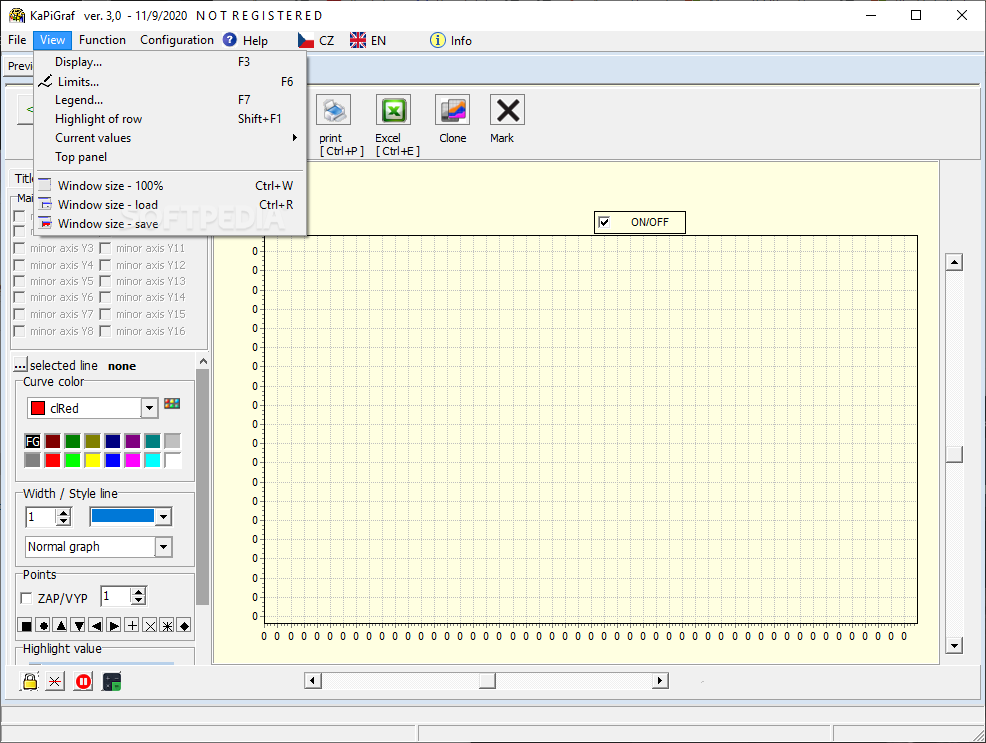Toggle the ON/OFF checkbox above graph
Viewport: 986px width, 743px height.
[604, 222]
